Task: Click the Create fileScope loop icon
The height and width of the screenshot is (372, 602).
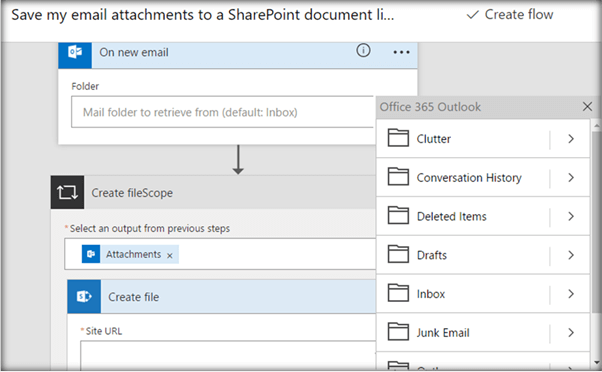Action: coord(67,192)
